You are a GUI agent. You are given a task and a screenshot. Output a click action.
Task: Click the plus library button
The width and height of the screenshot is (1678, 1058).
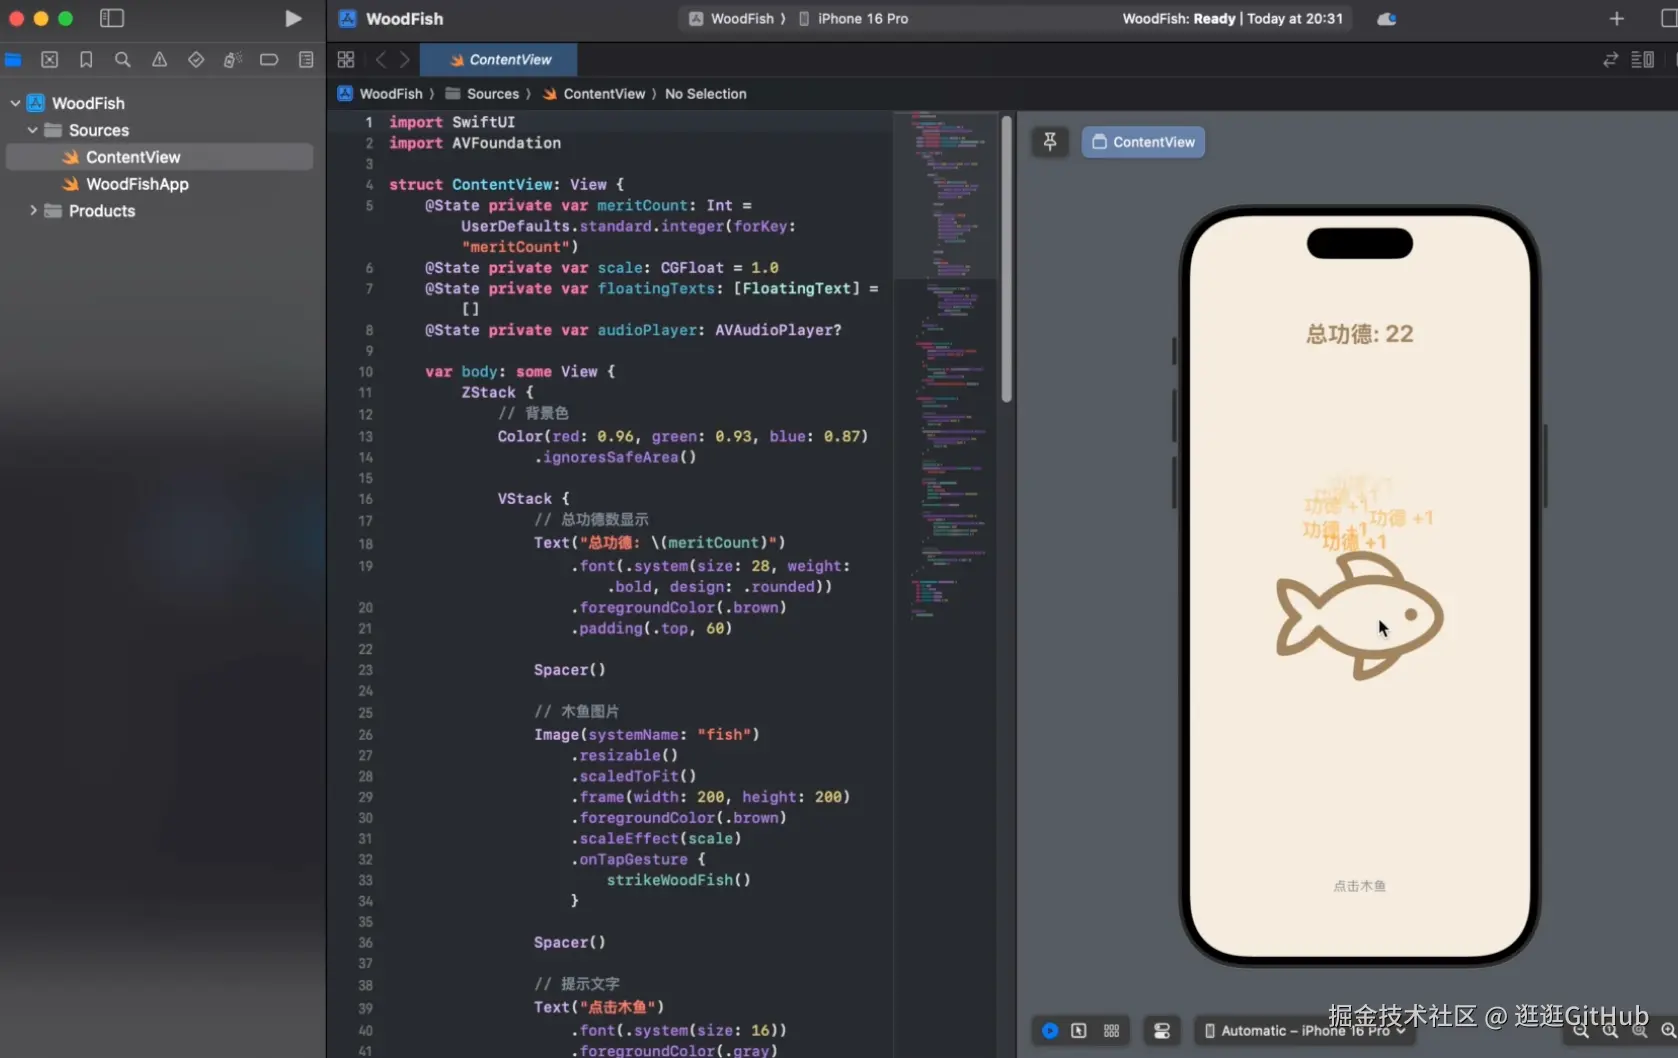coord(1617,18)
